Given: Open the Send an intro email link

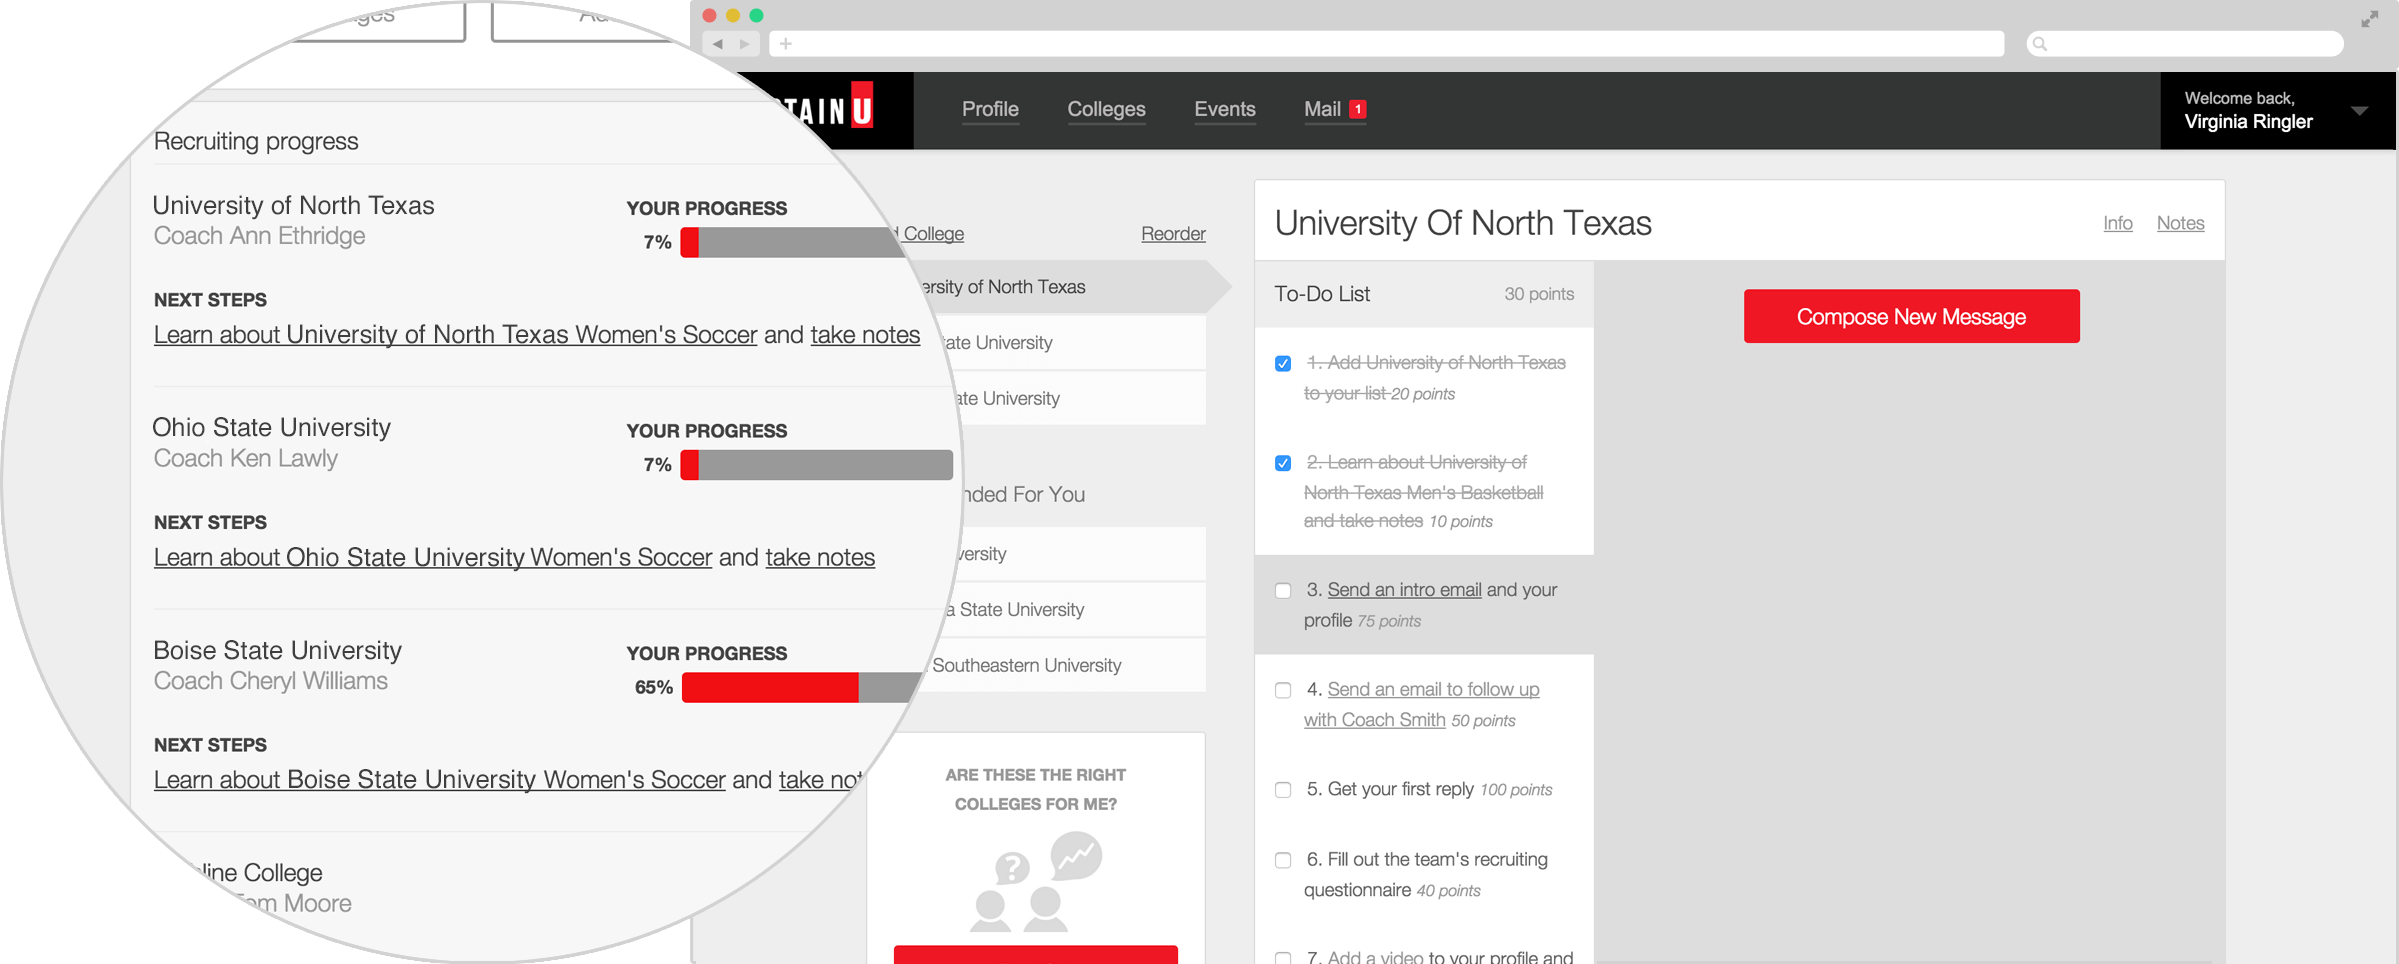Looking at the screenshot, I should (x=1404, y=590).
